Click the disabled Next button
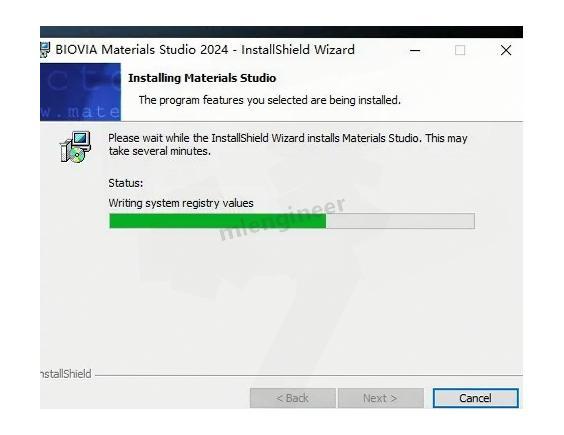The image size is (564, 435). tap(381, 398)
